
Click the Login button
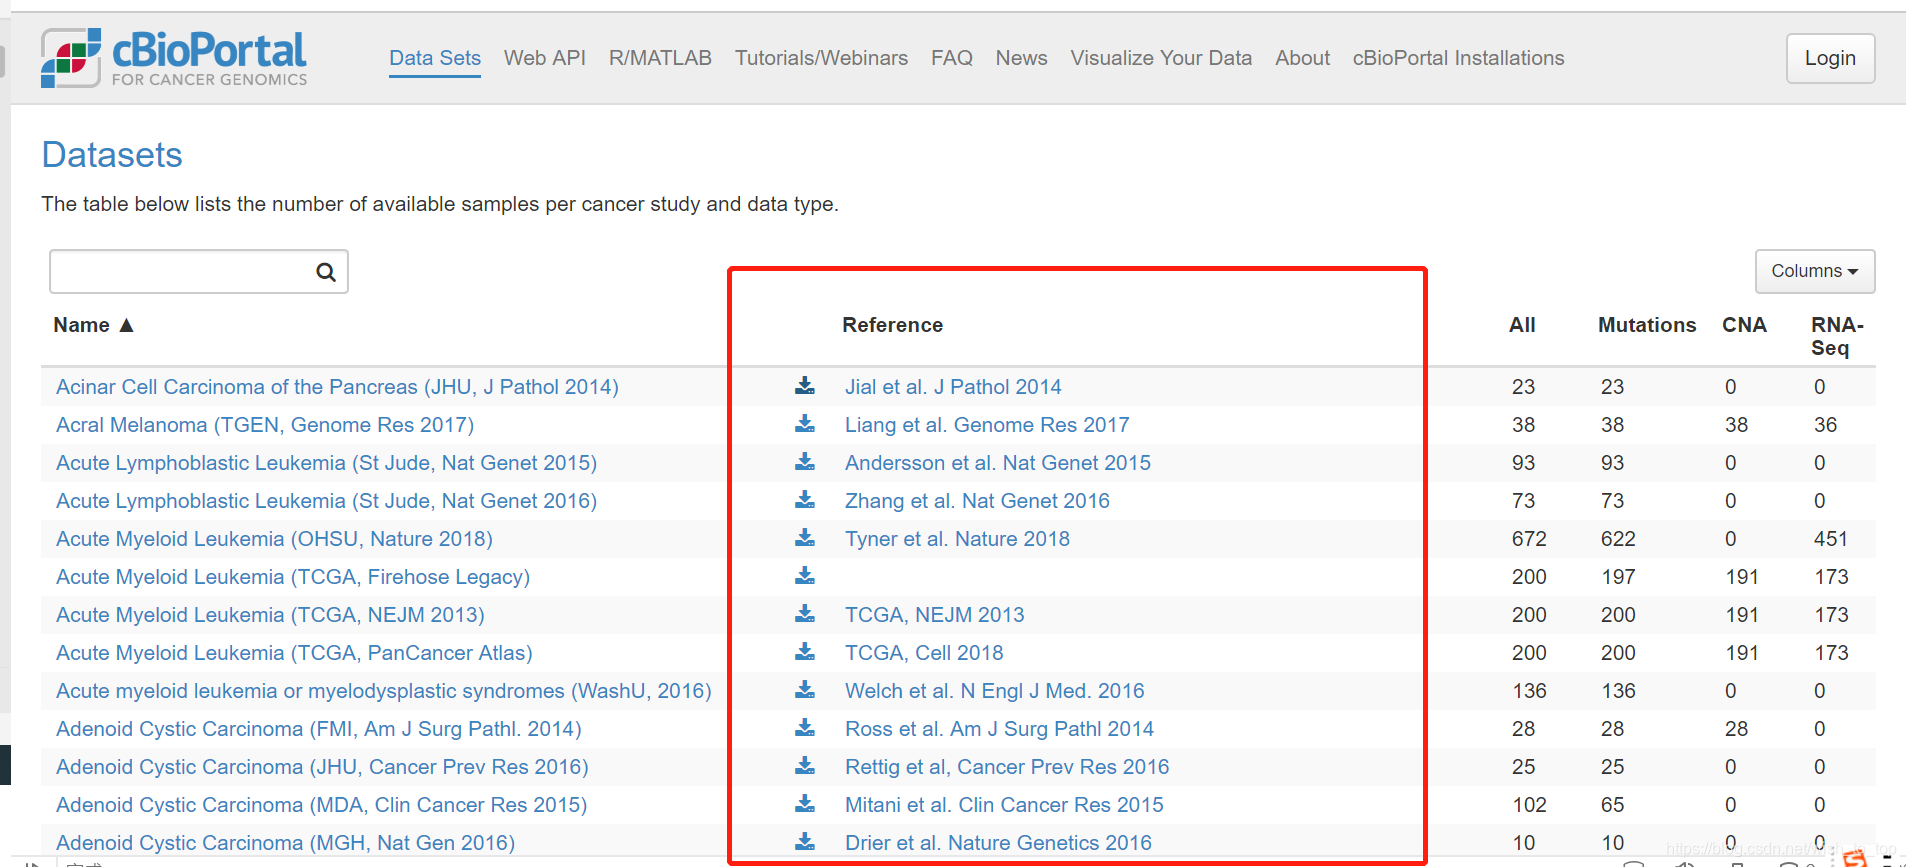point(1830,58)
